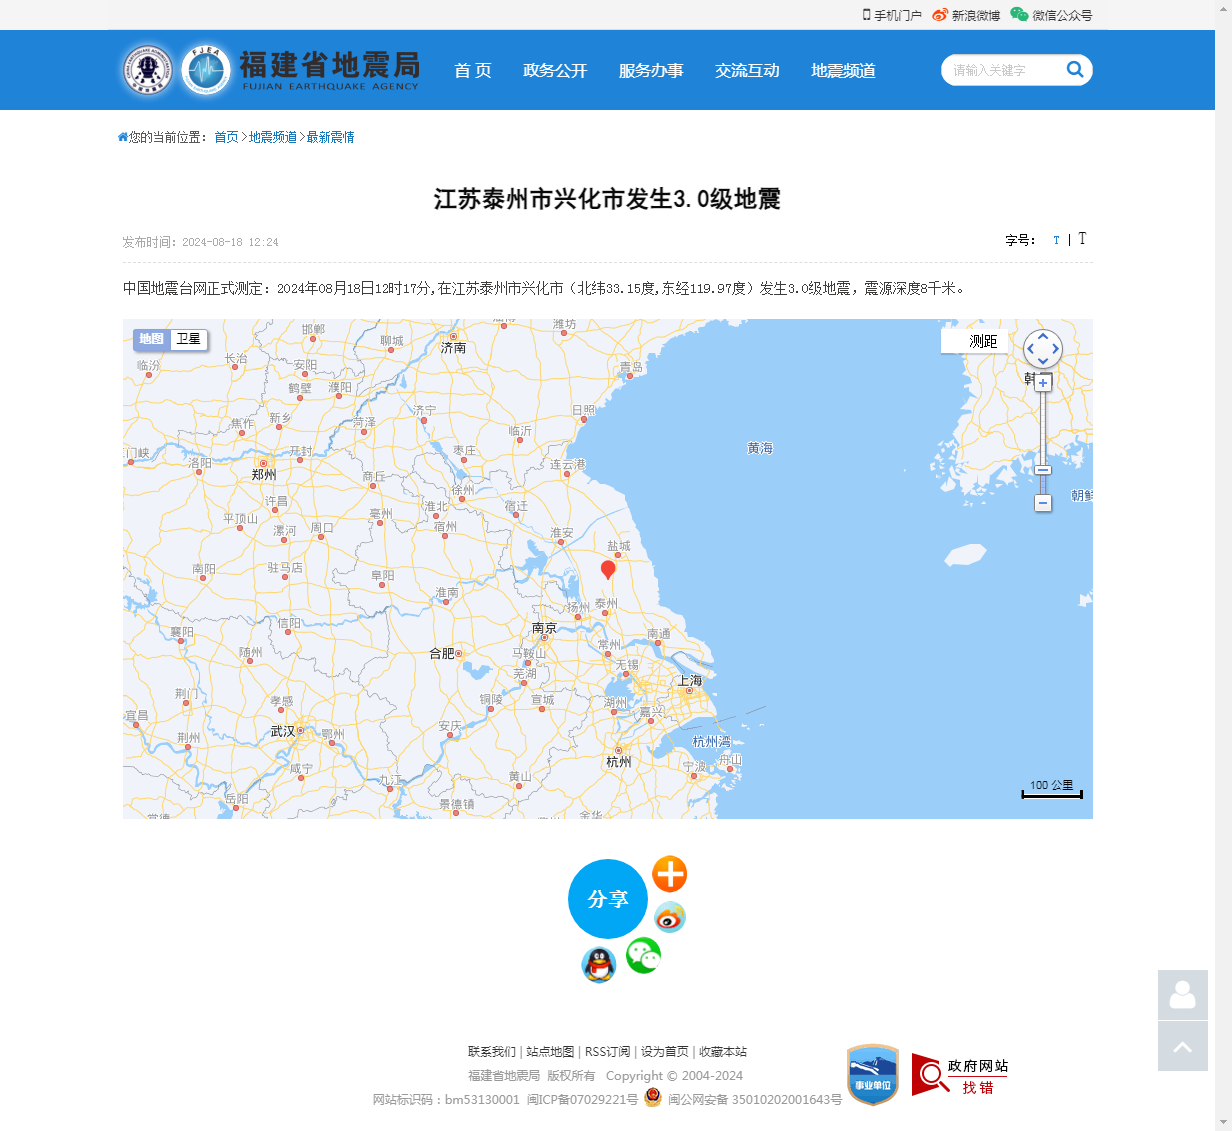This screenshot has height=1131, width=1232.
Task: Follow the 最新震情 breadcrumb link
Action: click(x=330, y=137)
